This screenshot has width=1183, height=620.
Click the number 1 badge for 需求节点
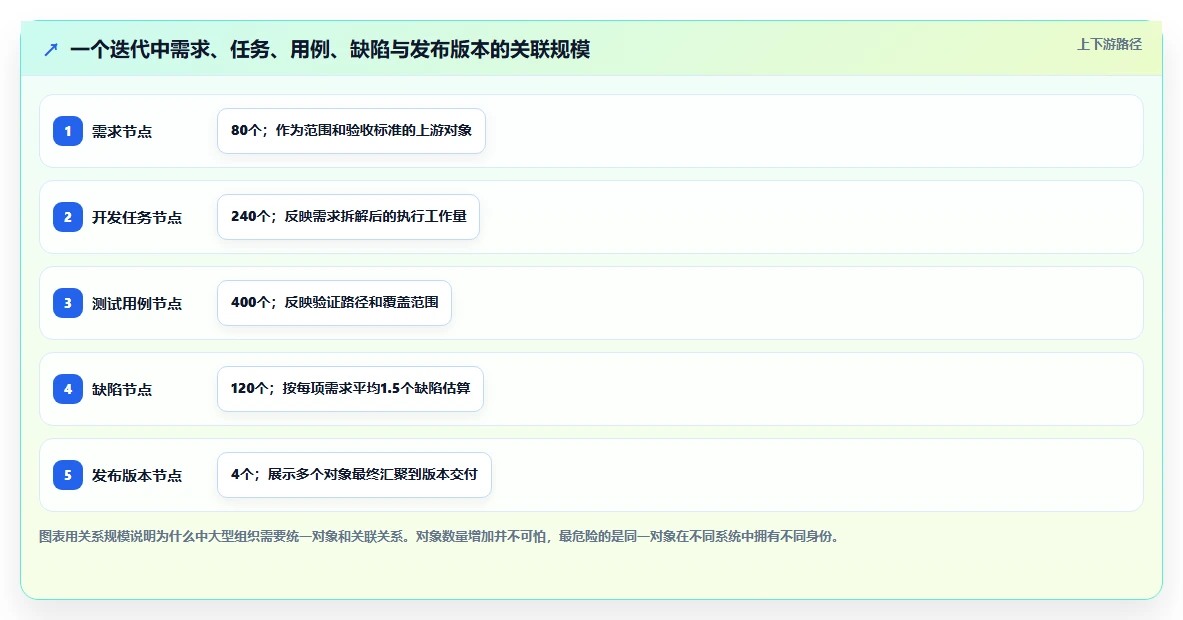pos(68,131)
